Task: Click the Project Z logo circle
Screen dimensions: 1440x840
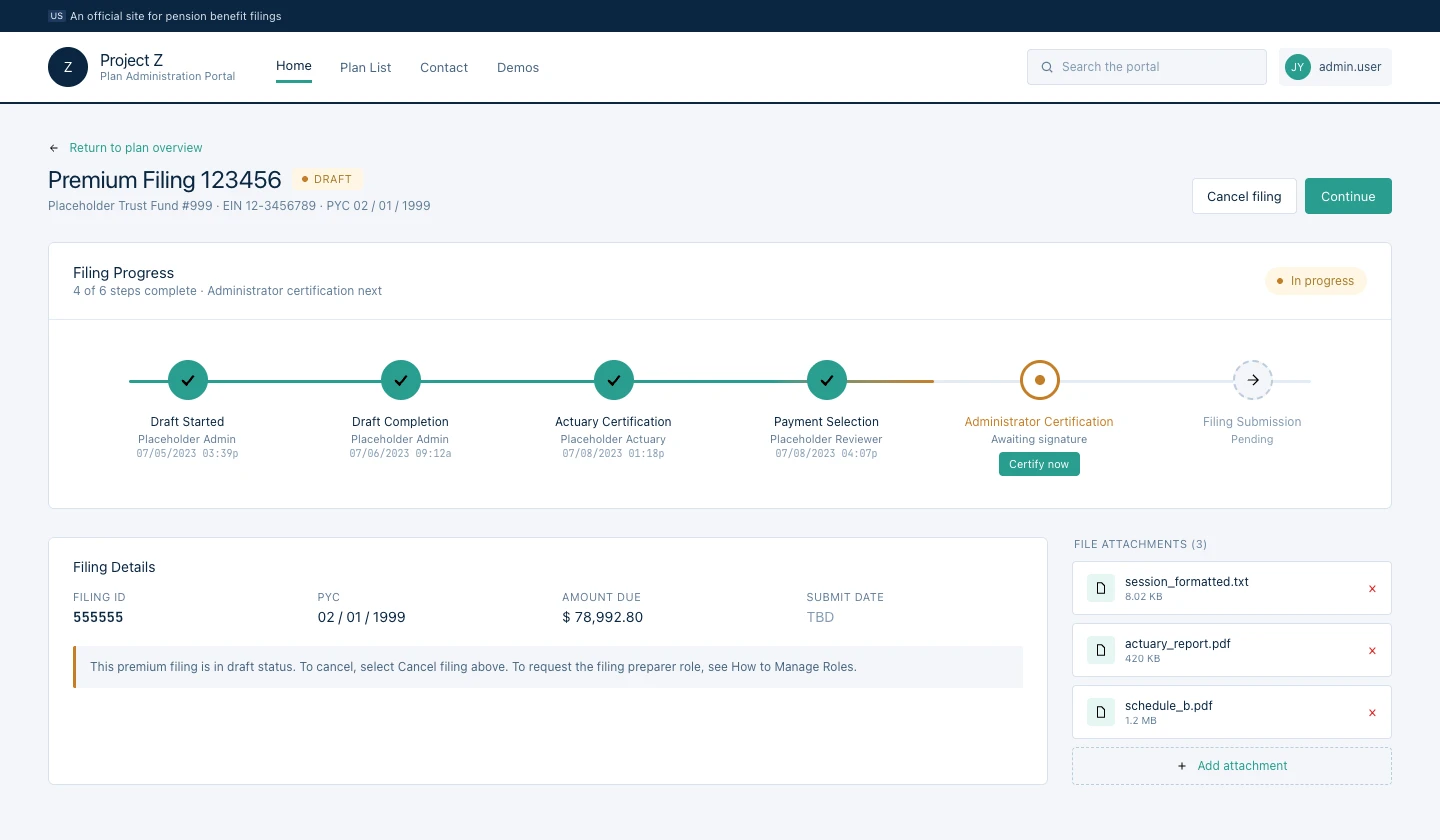Action: (x=68, y=67)
